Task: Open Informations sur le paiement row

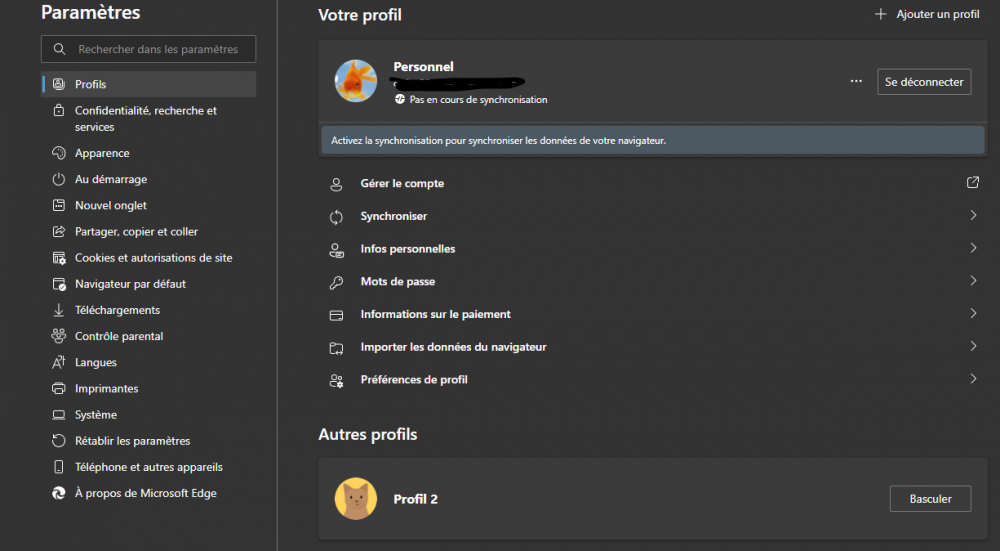Action: (x=653, y=314)
